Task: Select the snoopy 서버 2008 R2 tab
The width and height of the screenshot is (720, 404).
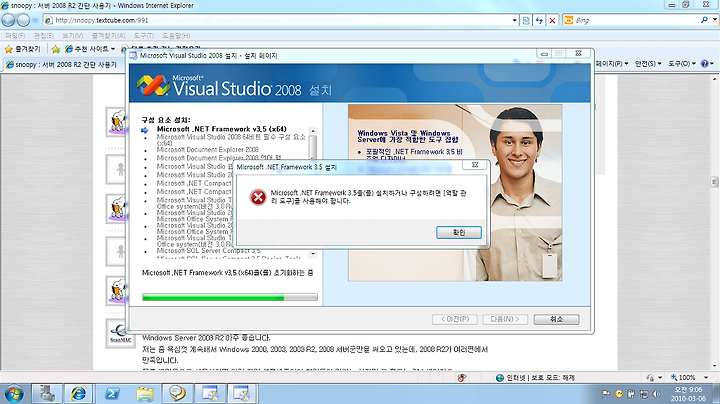Action: click(x=62, y=65)
